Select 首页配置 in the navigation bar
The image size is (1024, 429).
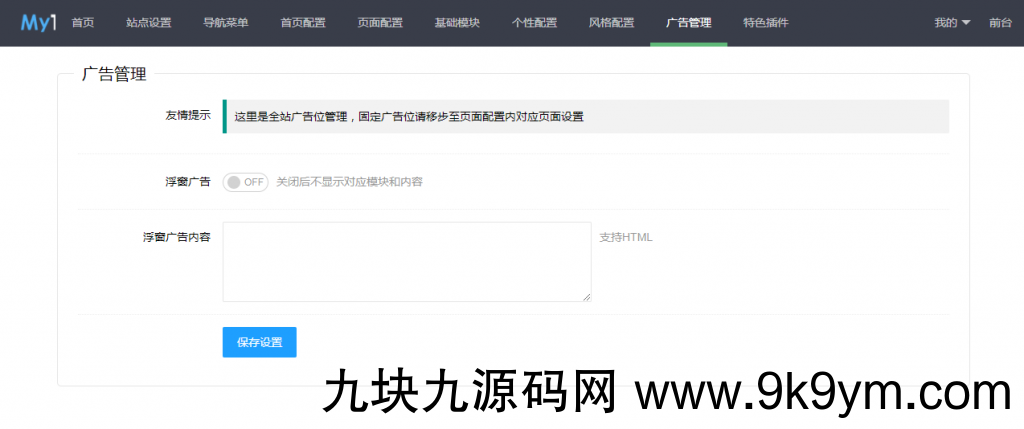303,23
